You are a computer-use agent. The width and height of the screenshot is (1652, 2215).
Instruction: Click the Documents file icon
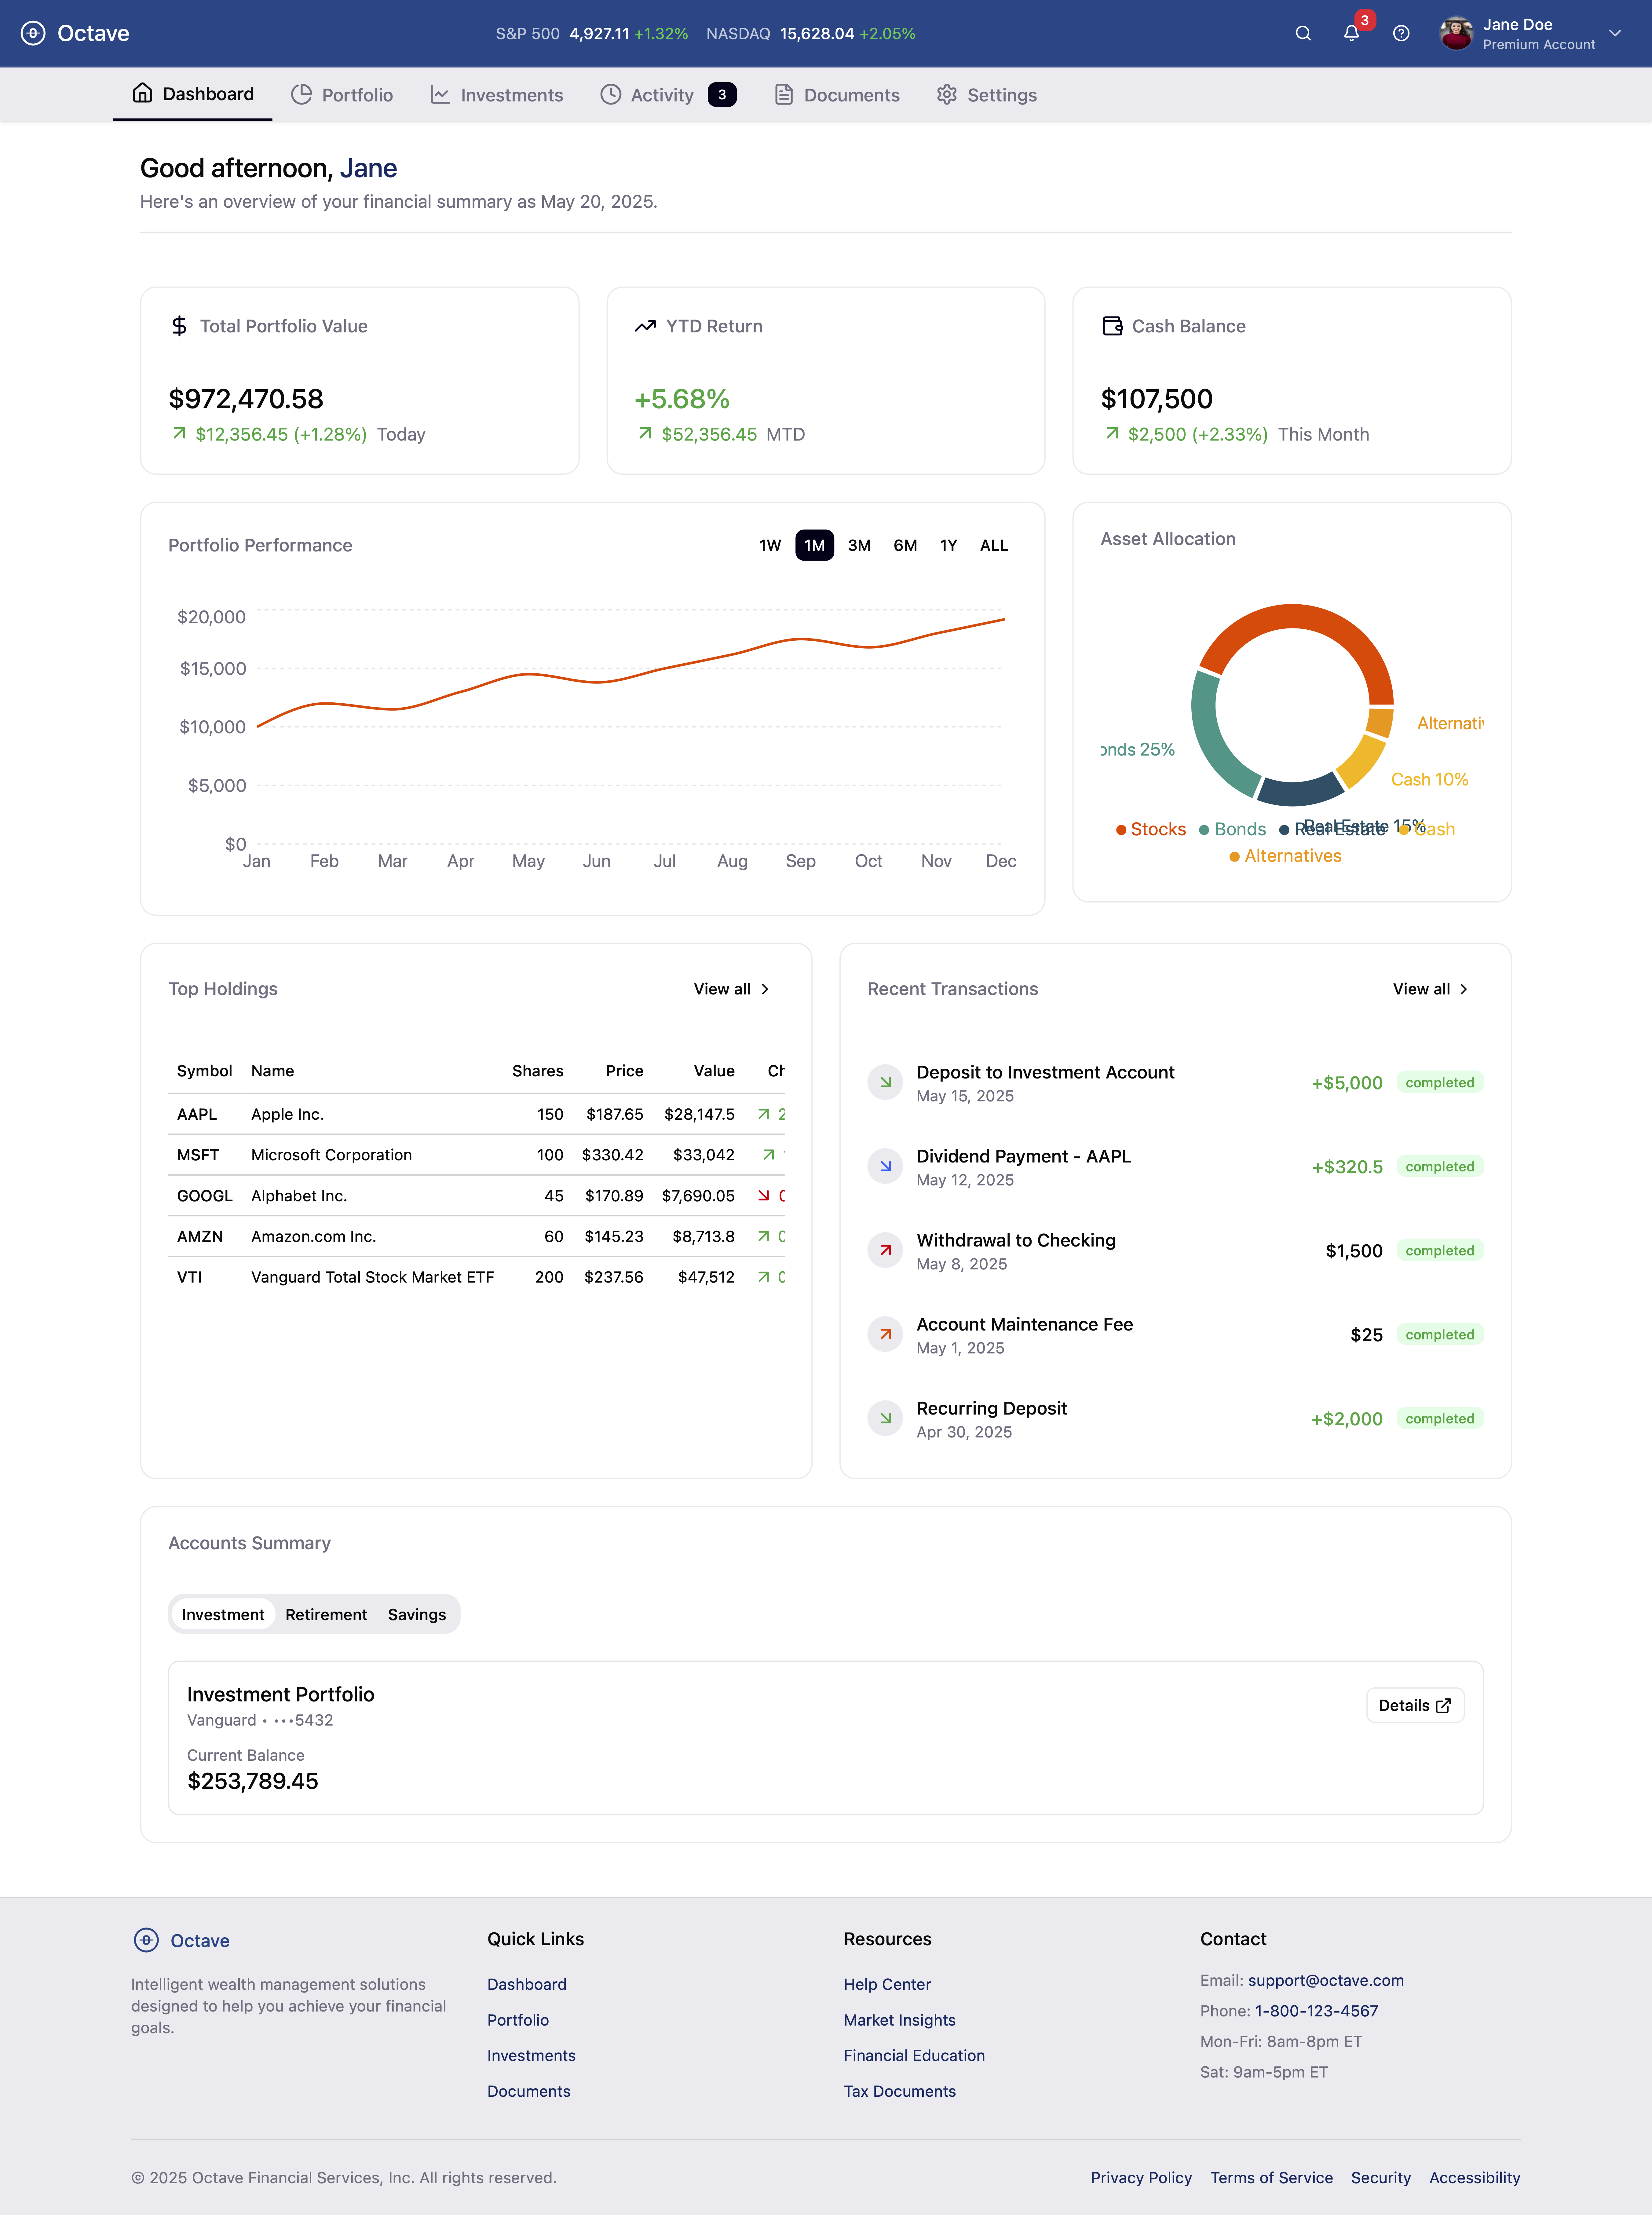784,94
